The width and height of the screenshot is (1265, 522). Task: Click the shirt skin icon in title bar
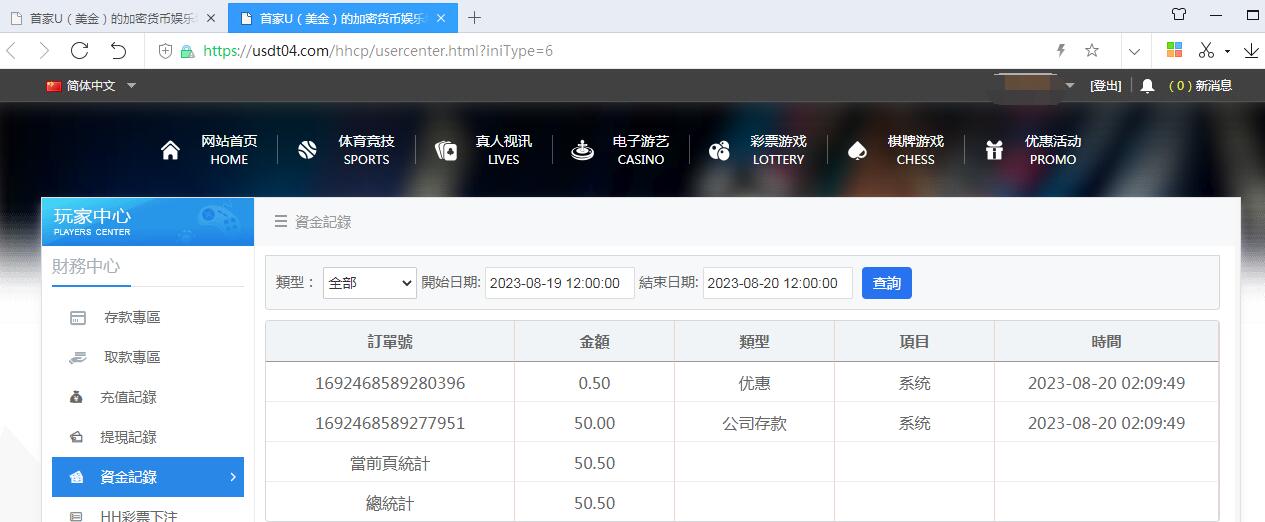click(x=1179, y=15)
